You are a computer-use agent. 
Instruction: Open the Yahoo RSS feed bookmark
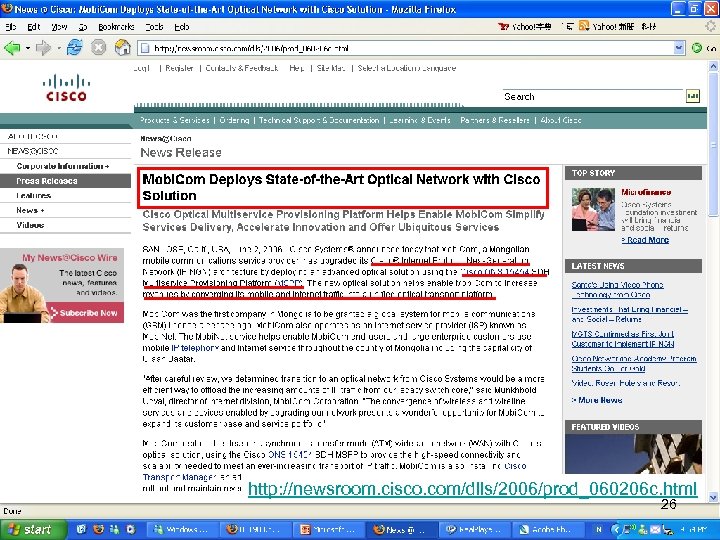606,27
